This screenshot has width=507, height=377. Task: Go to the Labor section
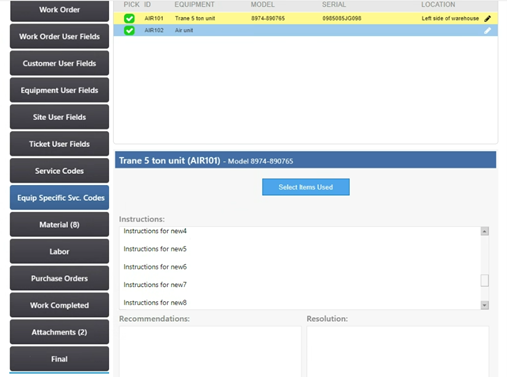pos(59,252)
